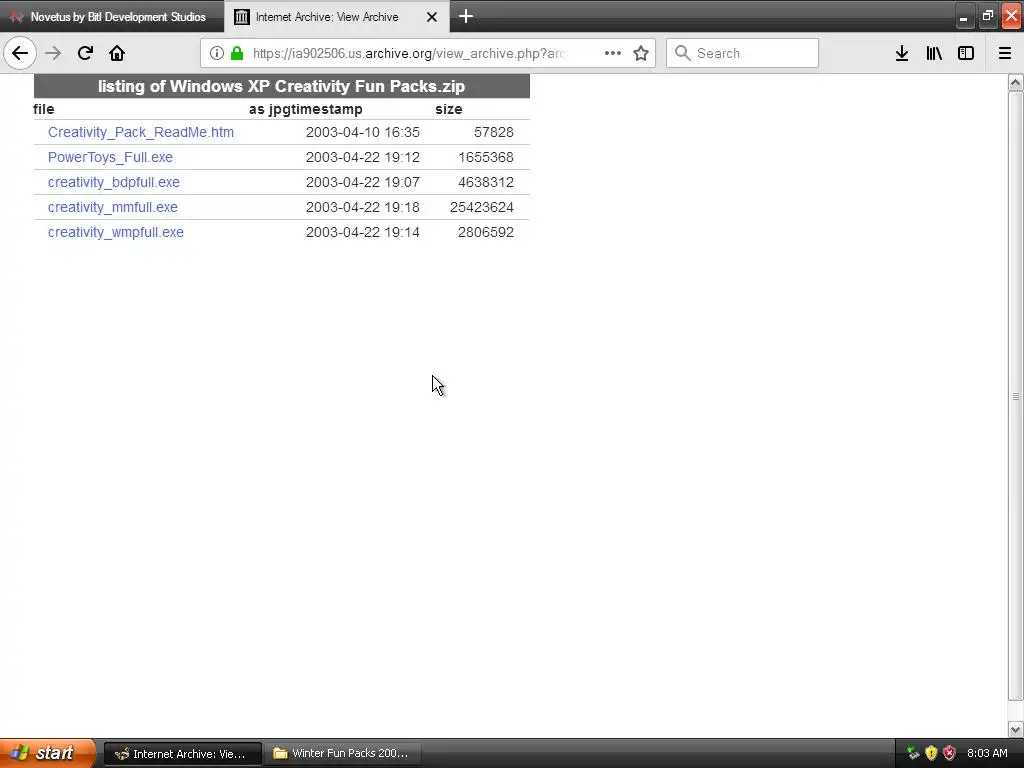Open the Library bookshelf icon
Viewport: 1024px width, 768px height.
(x=934, y=53)
